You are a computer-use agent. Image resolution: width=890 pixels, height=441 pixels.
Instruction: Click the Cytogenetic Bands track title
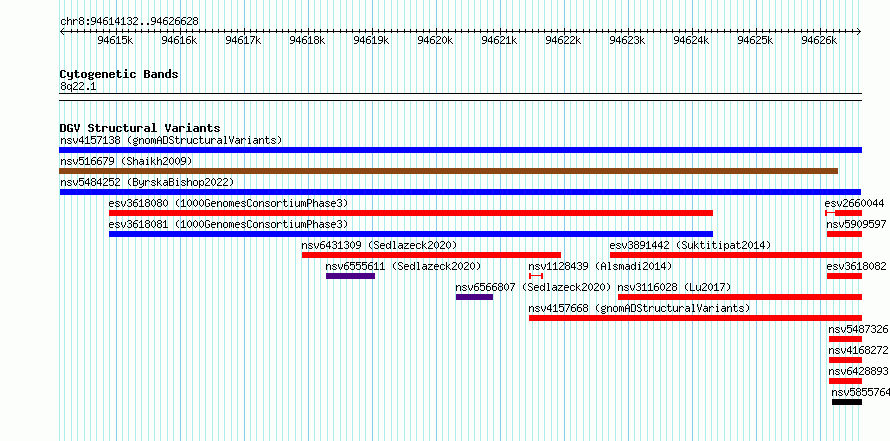coord(119,74)
